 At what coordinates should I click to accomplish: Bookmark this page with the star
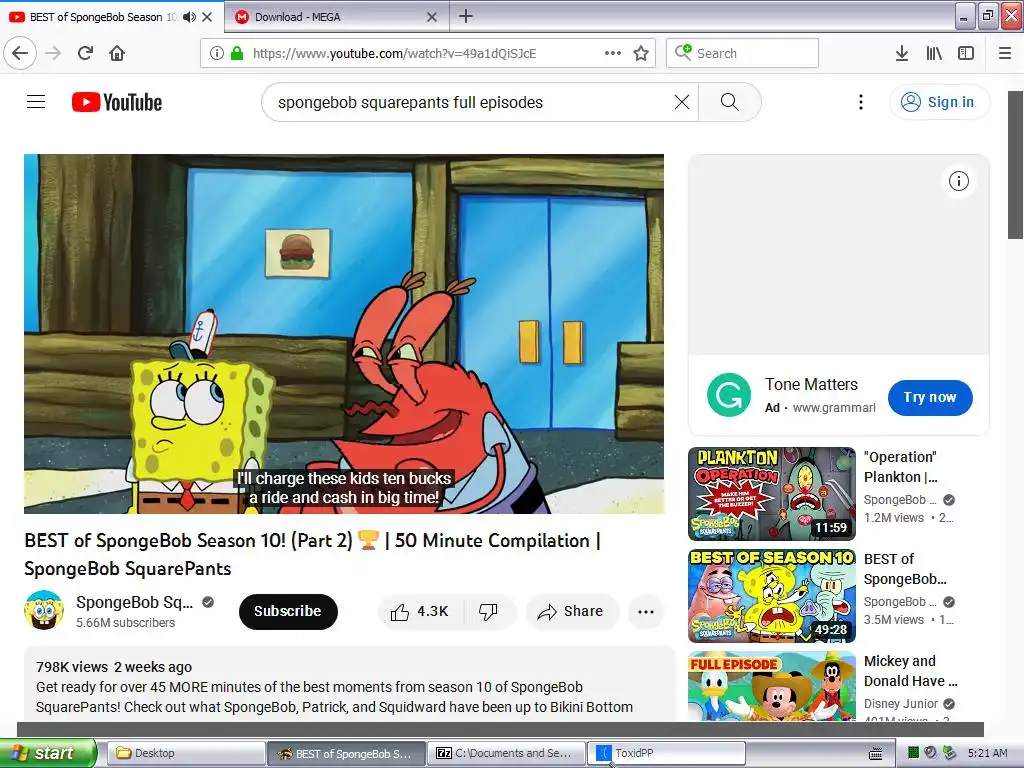click(x=641, y=53)
